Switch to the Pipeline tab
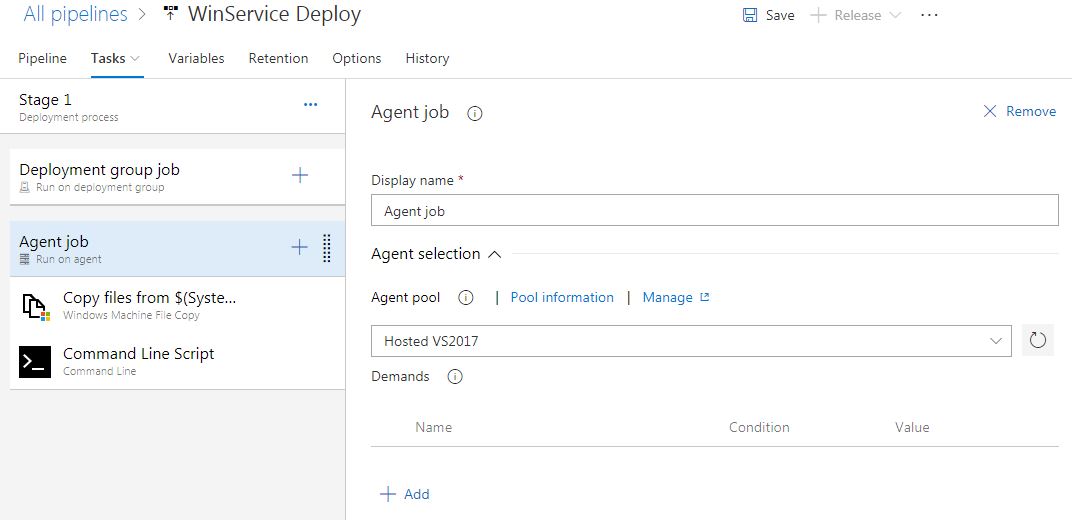The height and width of the screenshot is (520, 1072). (42, 59)
